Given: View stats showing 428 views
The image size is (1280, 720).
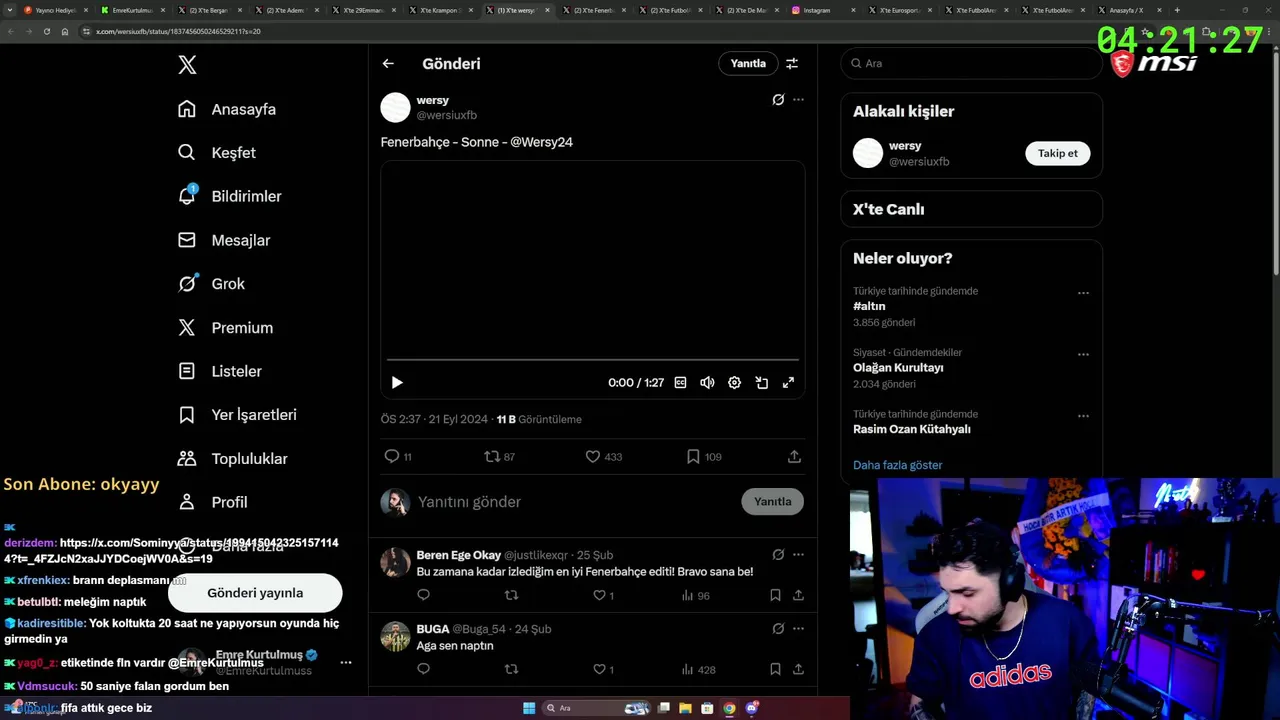Looking at the screenshot, I should [x=698, y=669].
